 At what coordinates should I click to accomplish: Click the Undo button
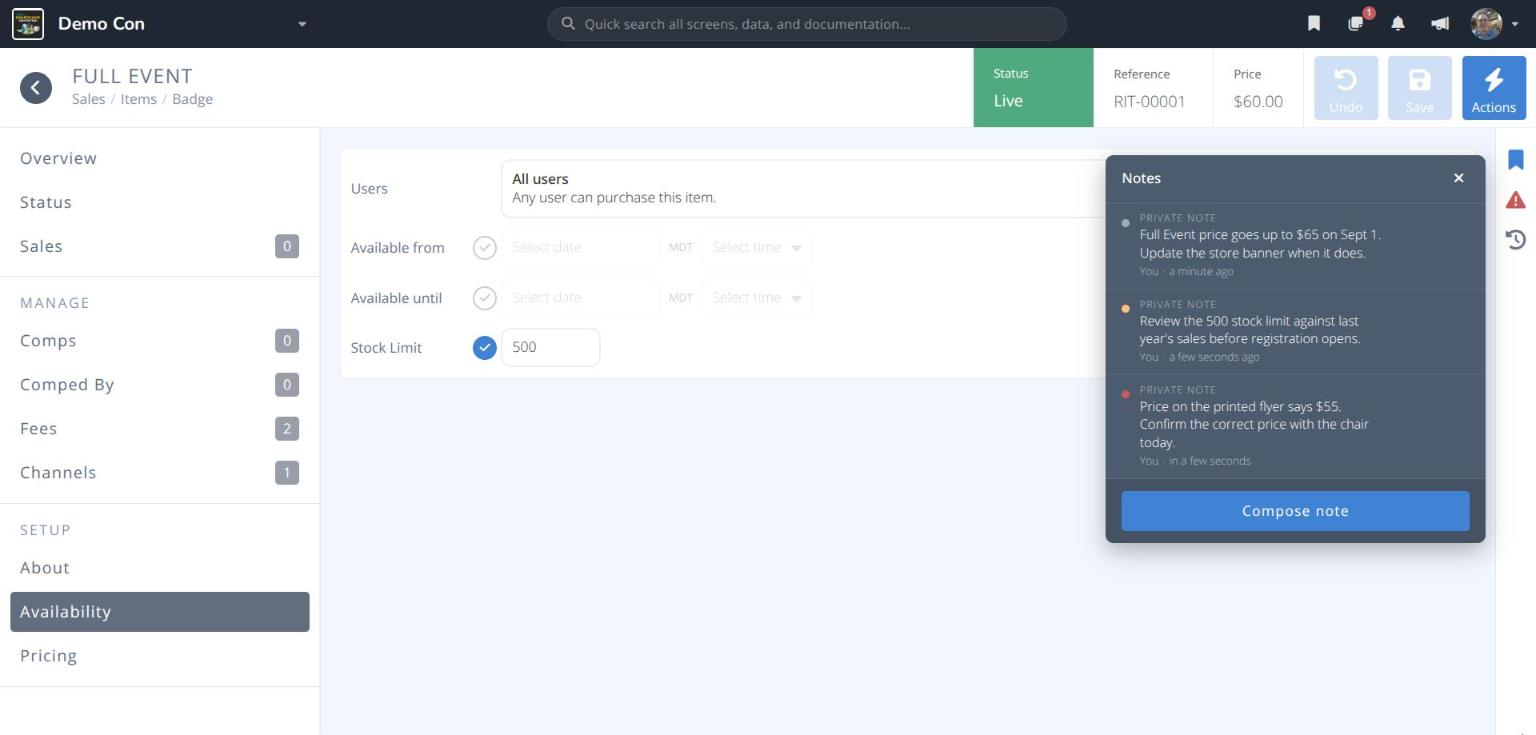click(x=1345, y=88)
